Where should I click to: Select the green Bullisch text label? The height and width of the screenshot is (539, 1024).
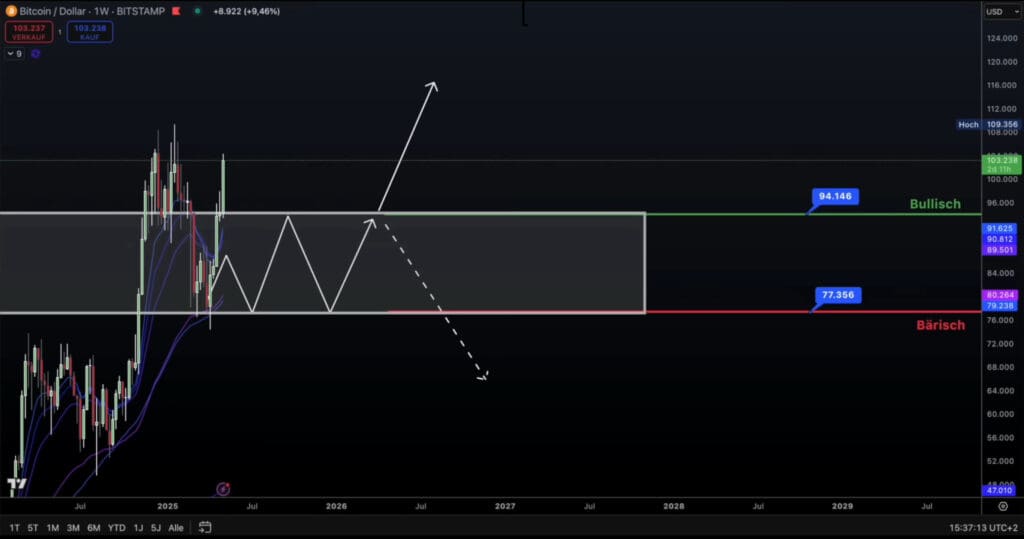tap(937, 204)
